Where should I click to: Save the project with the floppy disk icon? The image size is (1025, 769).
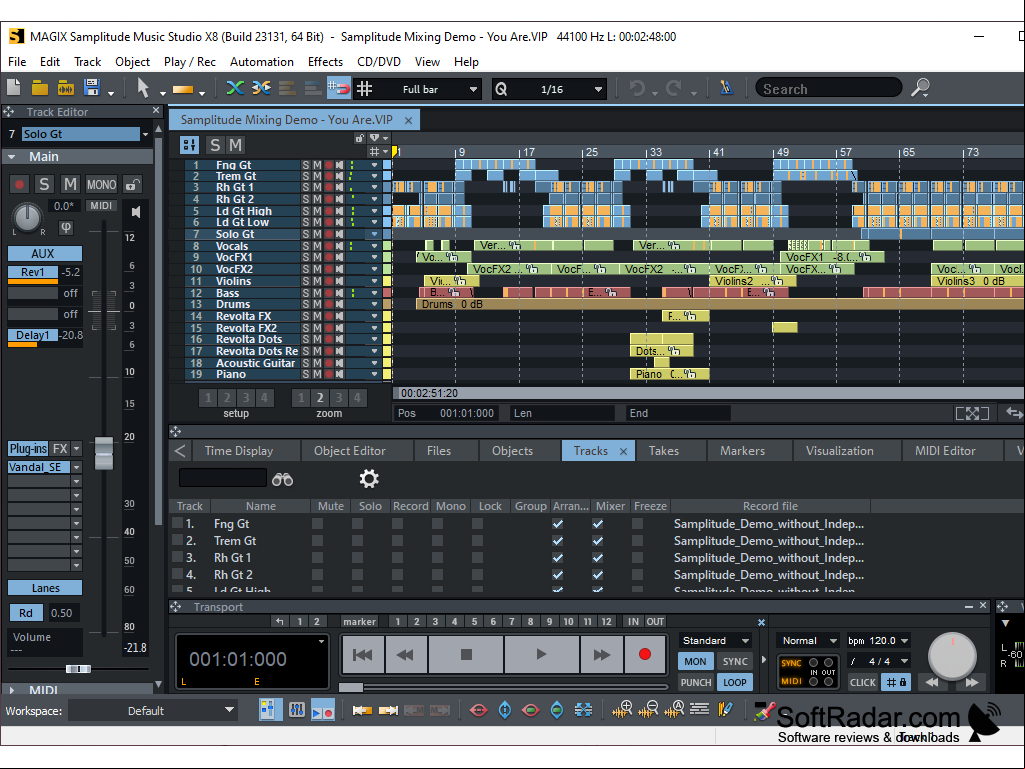(x=92, y=88)
